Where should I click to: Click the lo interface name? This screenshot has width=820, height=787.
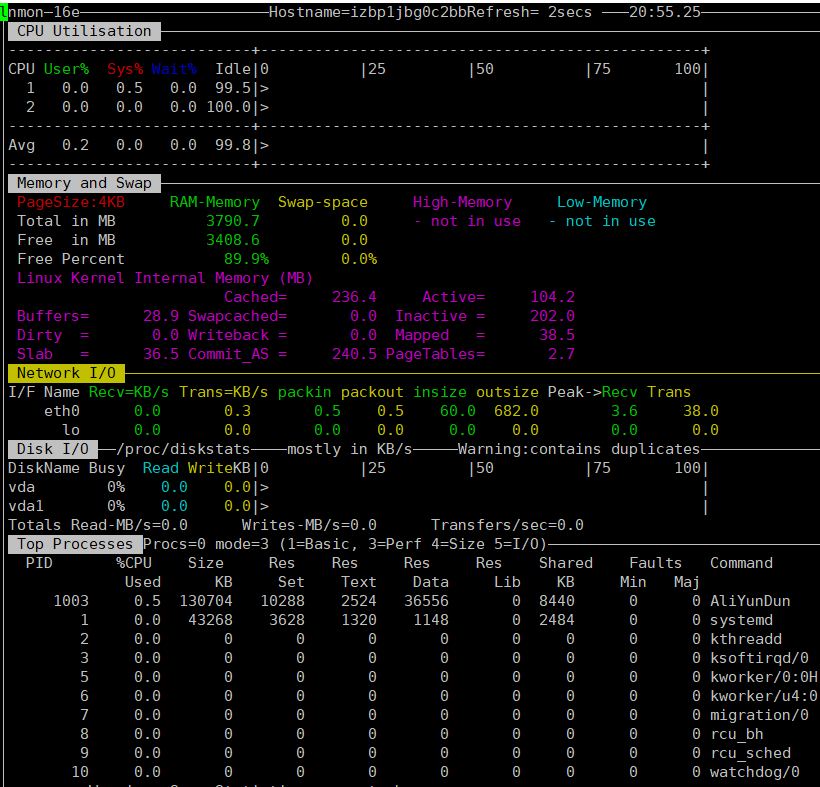71,430
